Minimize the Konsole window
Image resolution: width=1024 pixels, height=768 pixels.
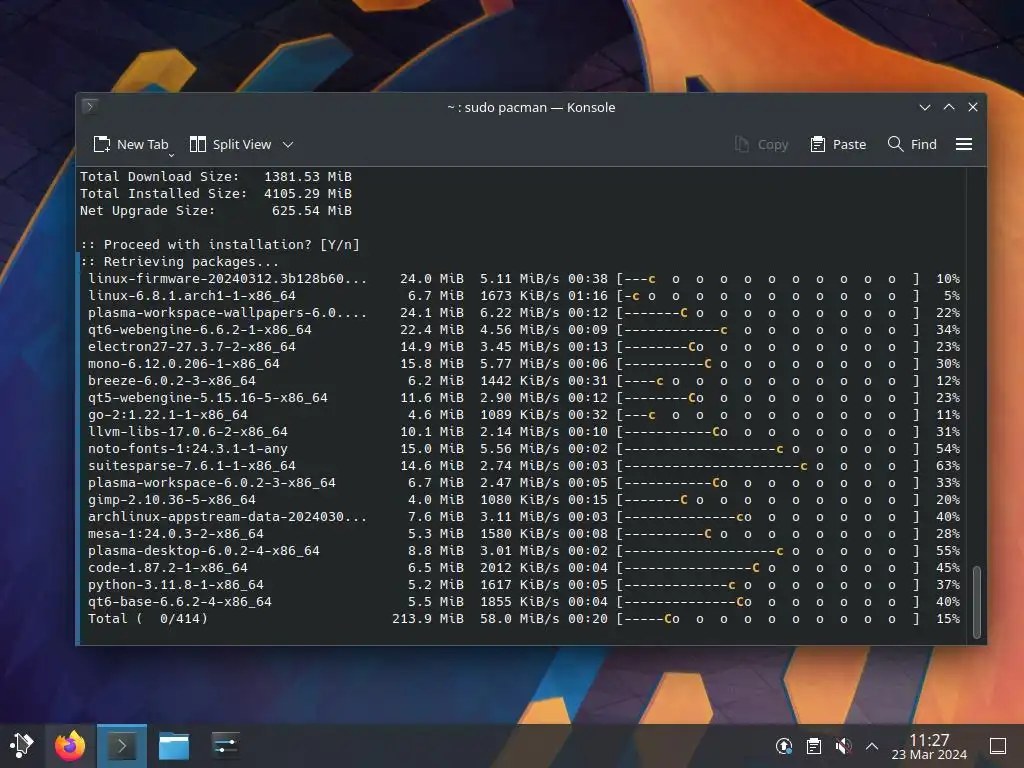[925, 107]
